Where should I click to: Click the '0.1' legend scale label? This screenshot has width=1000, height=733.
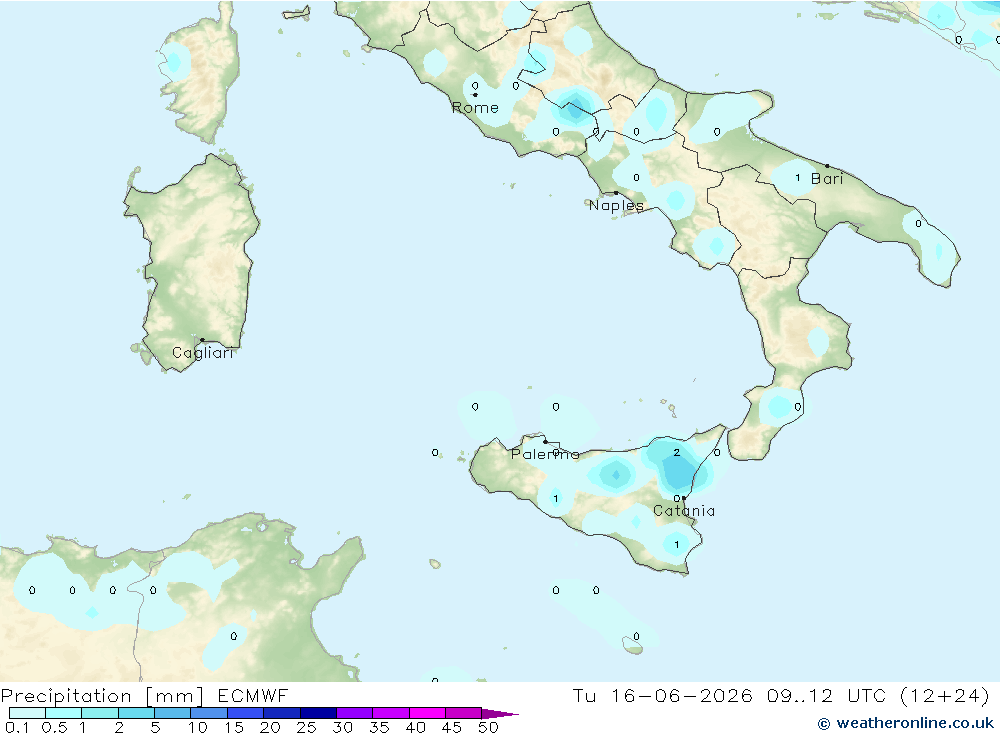(x=17, y=727)
